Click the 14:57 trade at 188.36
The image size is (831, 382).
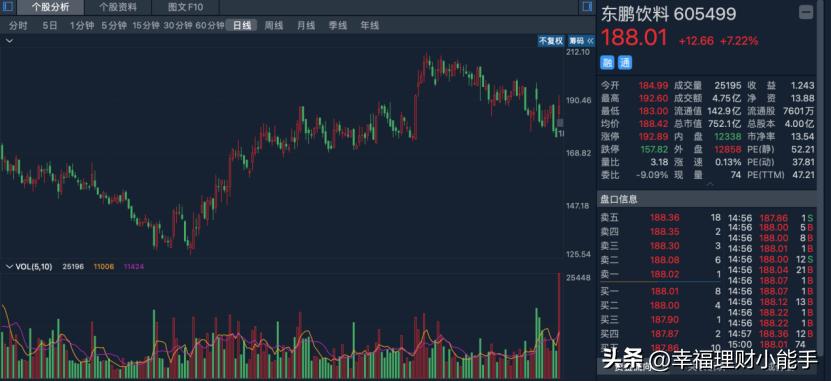[x=771, y=334]
